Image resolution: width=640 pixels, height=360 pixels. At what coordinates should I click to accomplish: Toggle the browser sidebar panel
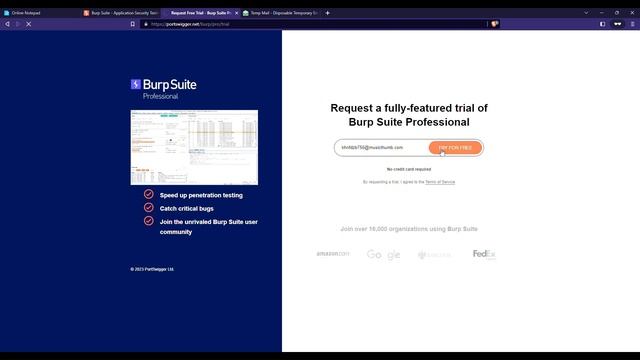click(602, 24)
